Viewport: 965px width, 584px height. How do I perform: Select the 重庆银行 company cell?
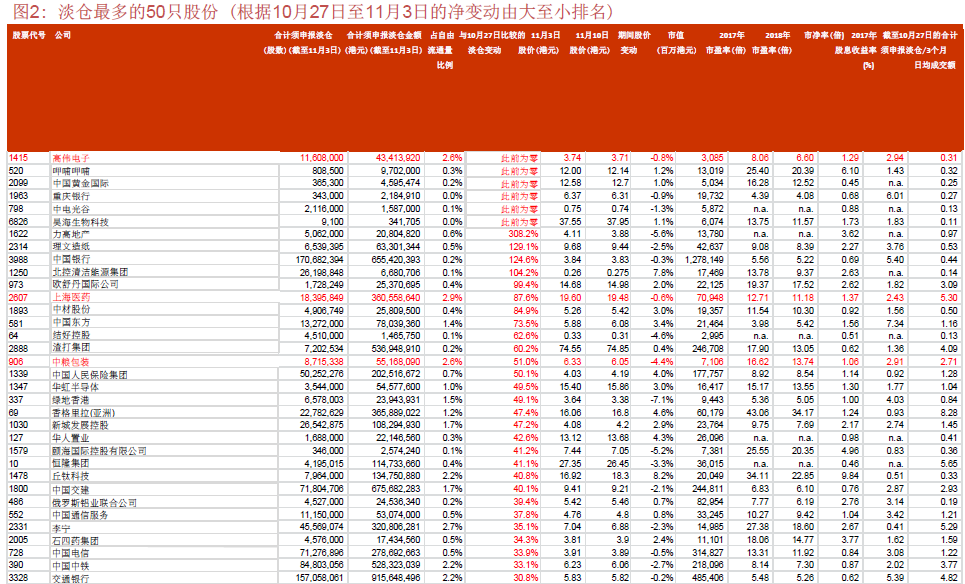point(71,196)
